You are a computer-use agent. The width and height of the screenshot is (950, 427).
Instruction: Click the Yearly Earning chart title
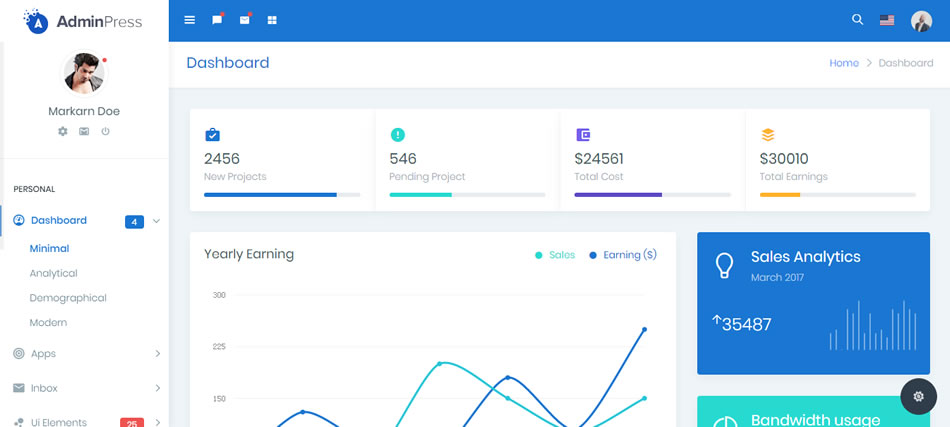[249, 254]
